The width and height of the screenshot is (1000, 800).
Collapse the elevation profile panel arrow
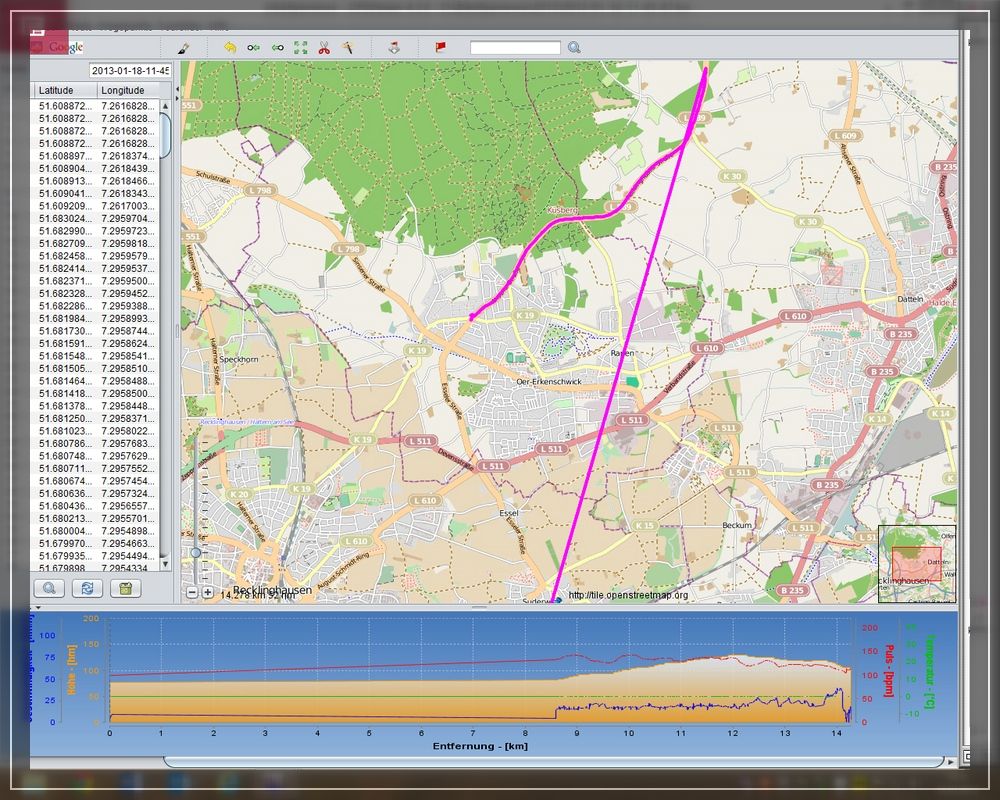point(38,607)
